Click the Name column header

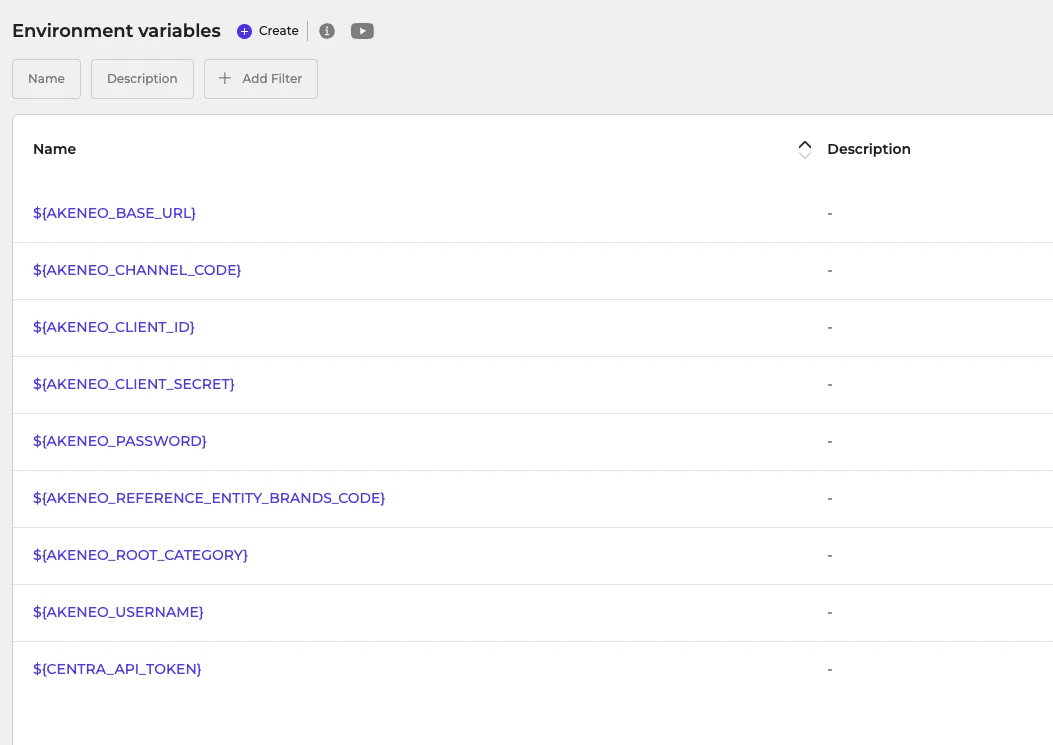point(54,149)
